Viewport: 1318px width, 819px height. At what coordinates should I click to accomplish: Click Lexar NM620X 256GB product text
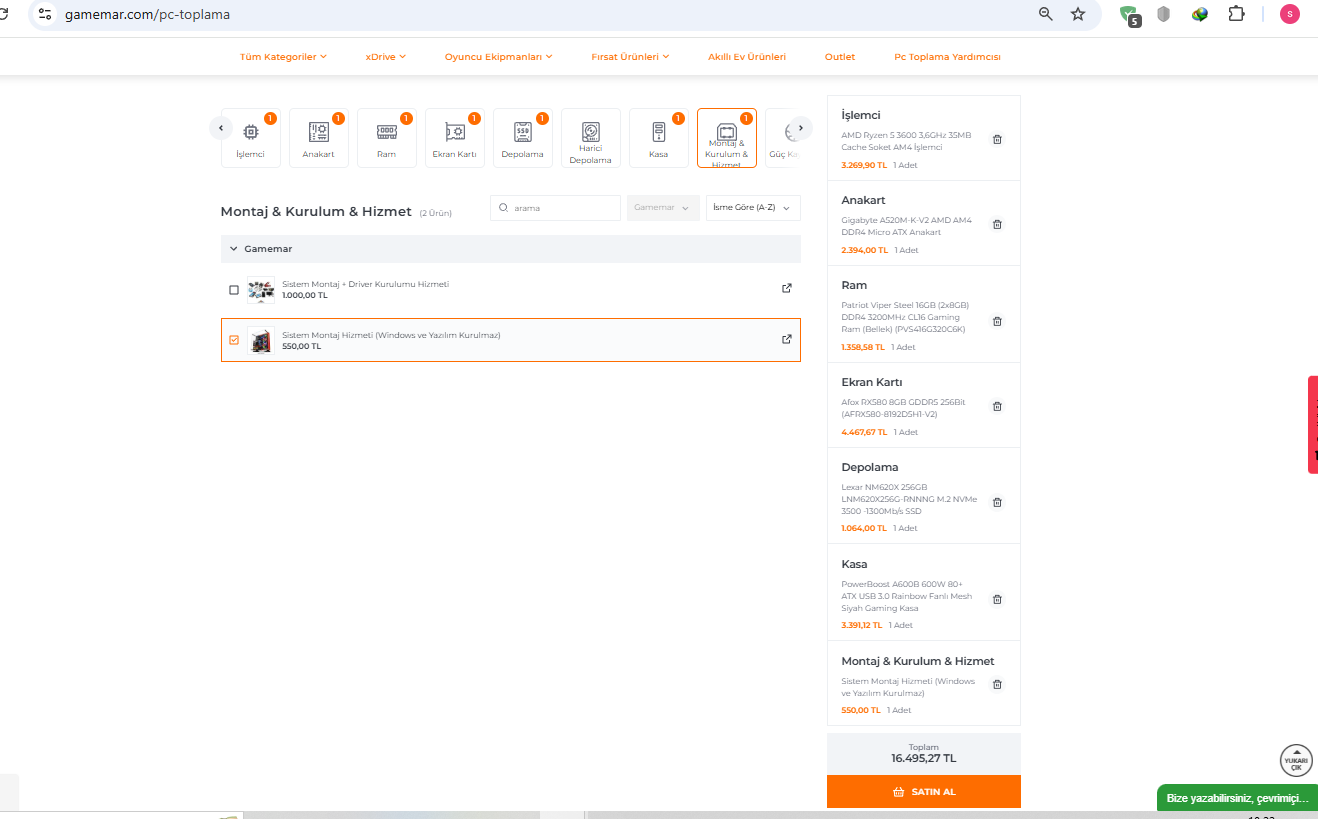click(909, 499)
